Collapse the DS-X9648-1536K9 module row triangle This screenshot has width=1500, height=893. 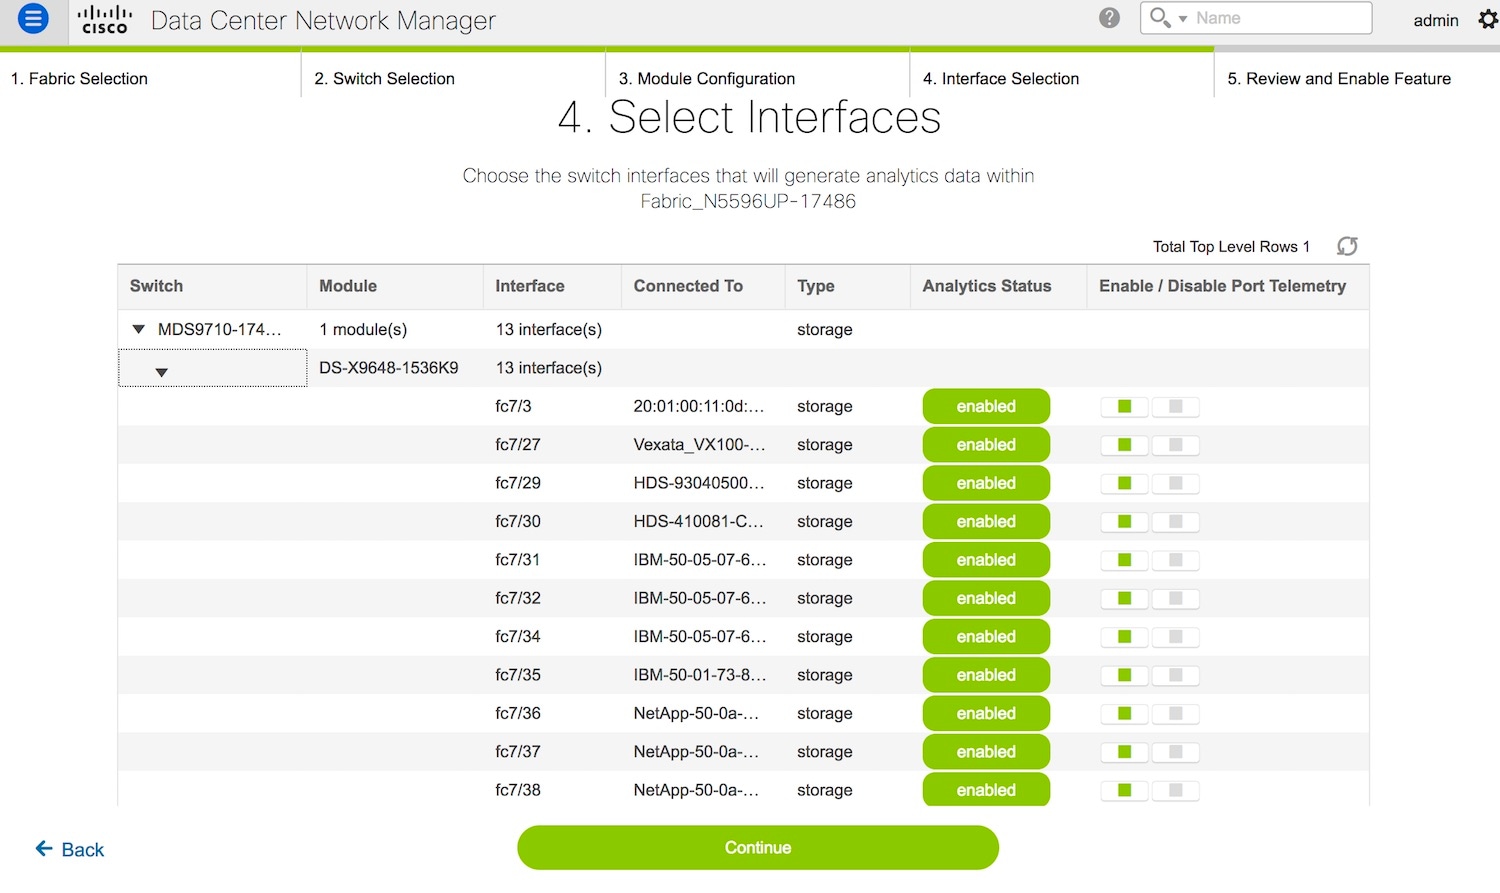(x=161, y=372)
